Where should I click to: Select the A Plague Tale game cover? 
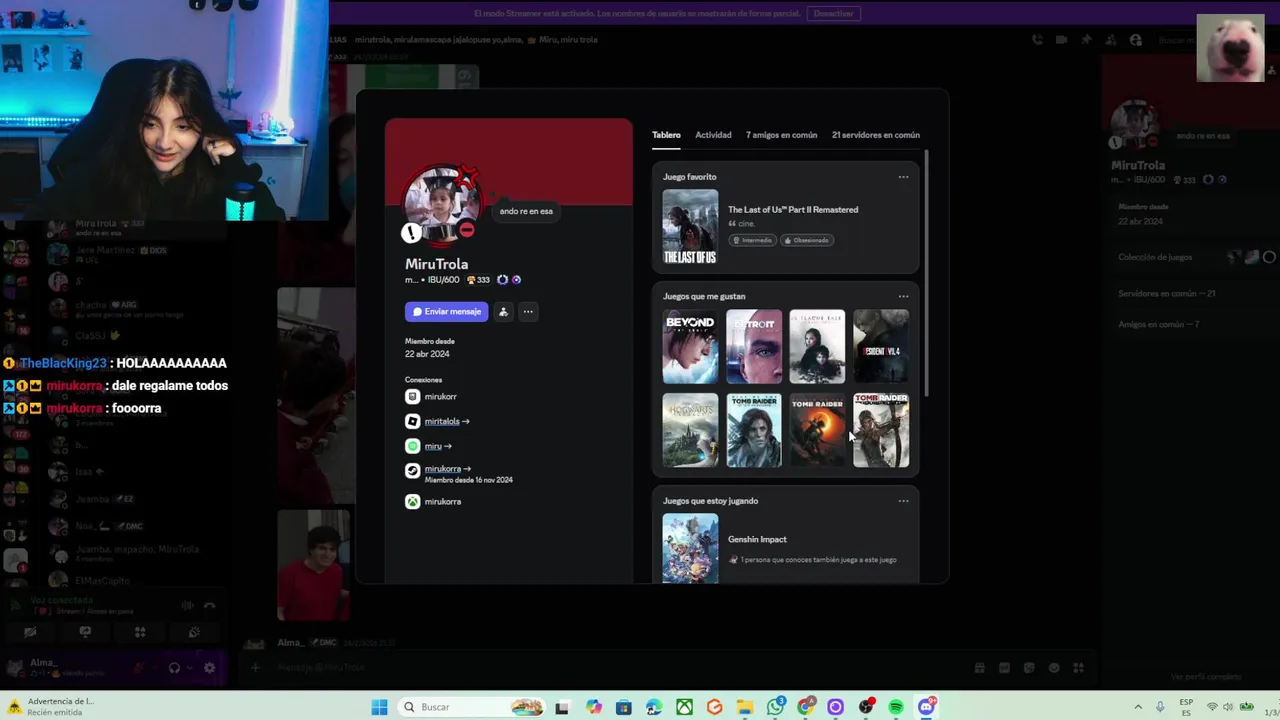pos(817,347)
